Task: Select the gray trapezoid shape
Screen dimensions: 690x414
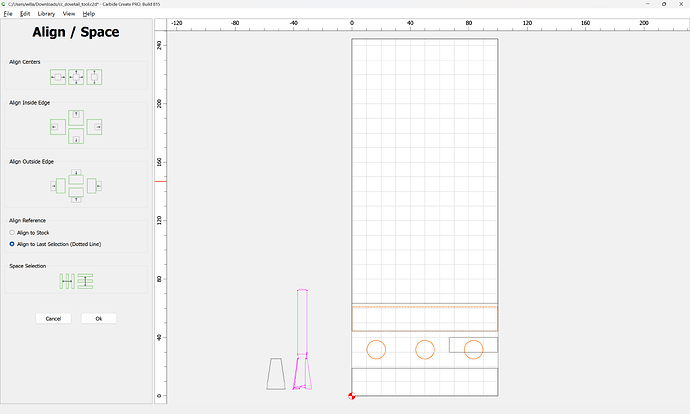Action: [276, 374]
